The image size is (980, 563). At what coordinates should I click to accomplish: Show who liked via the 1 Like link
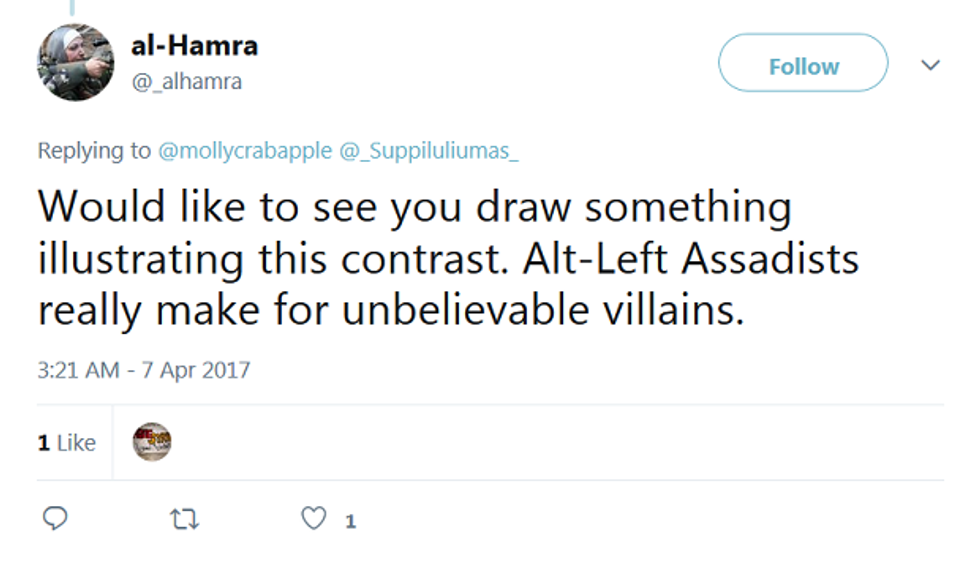click(x=67, y=442)
